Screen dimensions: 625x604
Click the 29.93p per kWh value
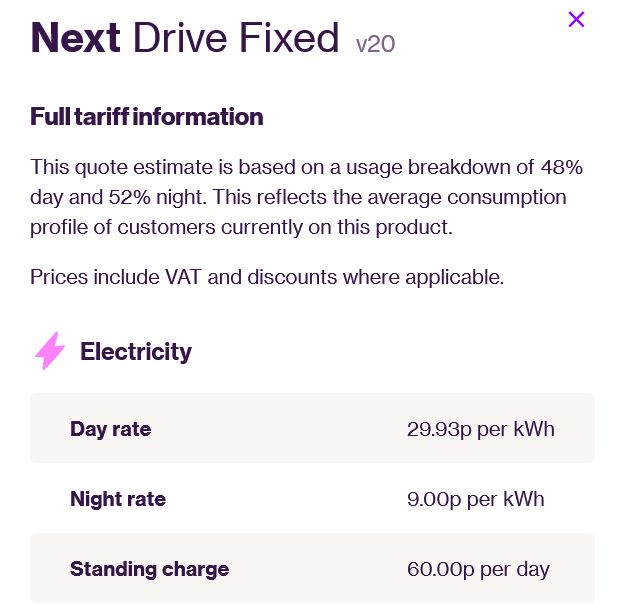click(x=480, y=430)
